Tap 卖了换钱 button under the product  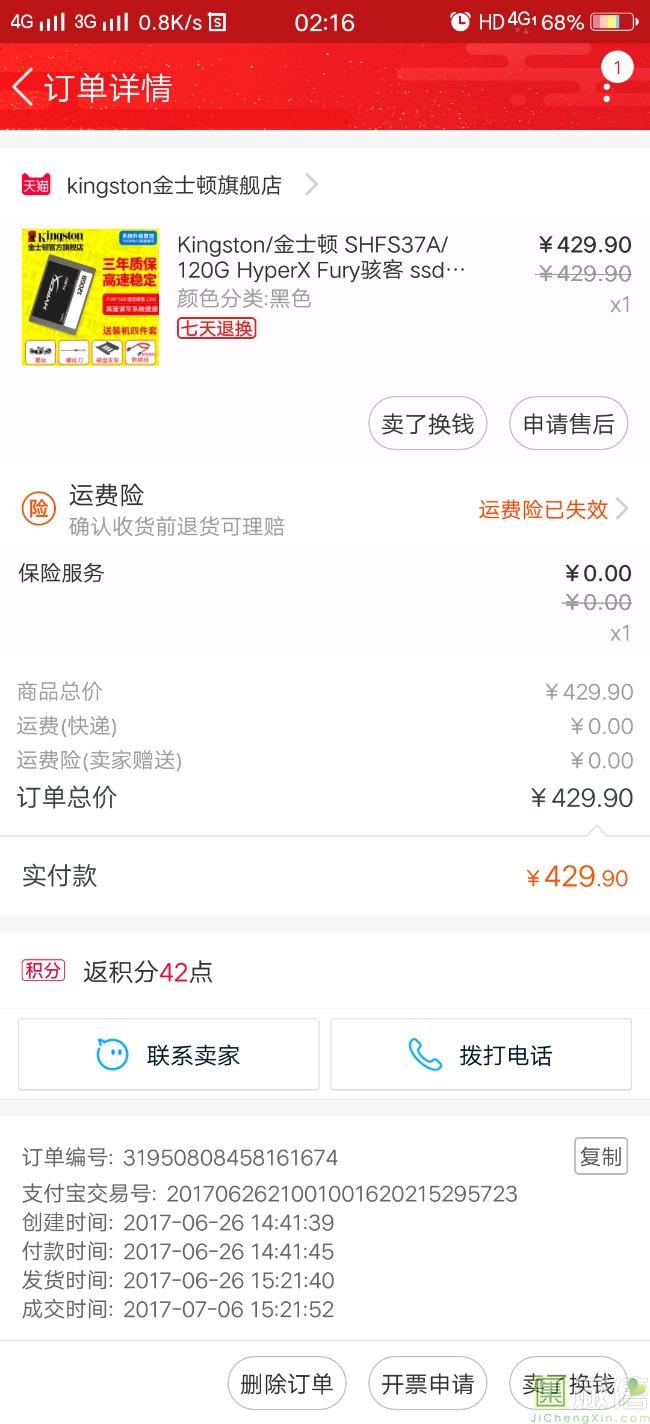click(427, 424)
